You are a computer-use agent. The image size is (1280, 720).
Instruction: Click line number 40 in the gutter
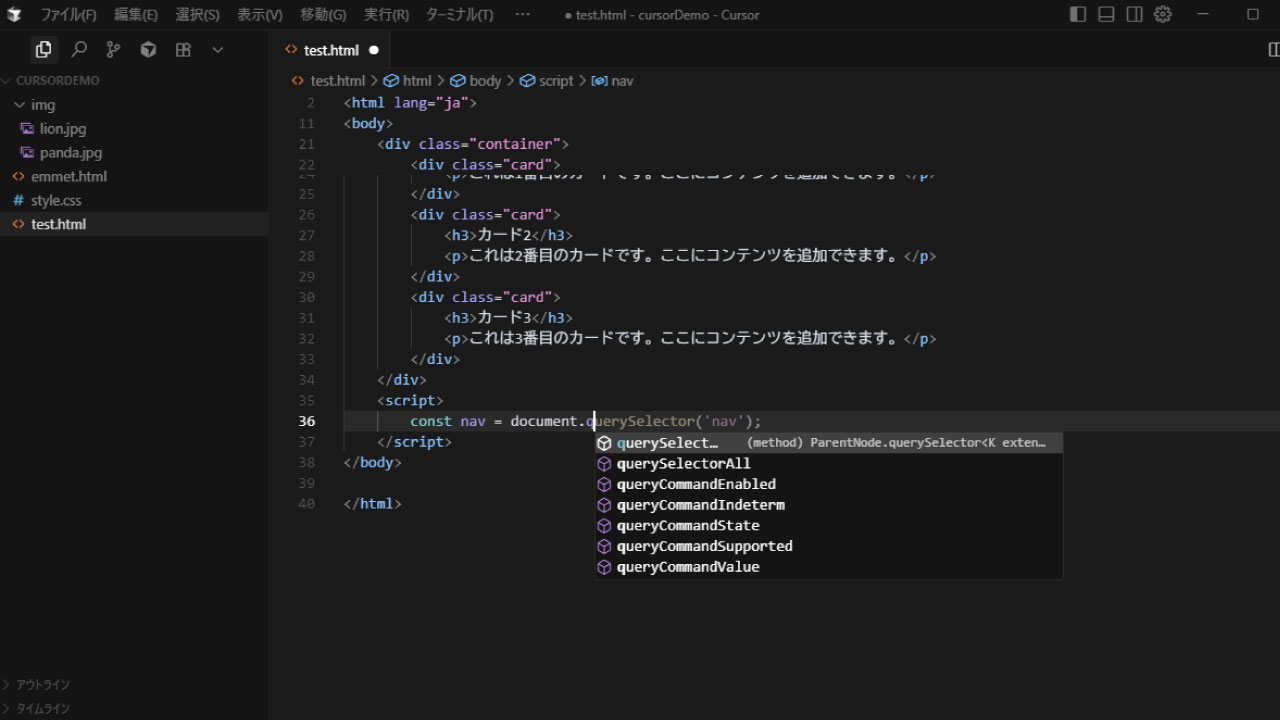pyautogui.click(x=306, y=504)
